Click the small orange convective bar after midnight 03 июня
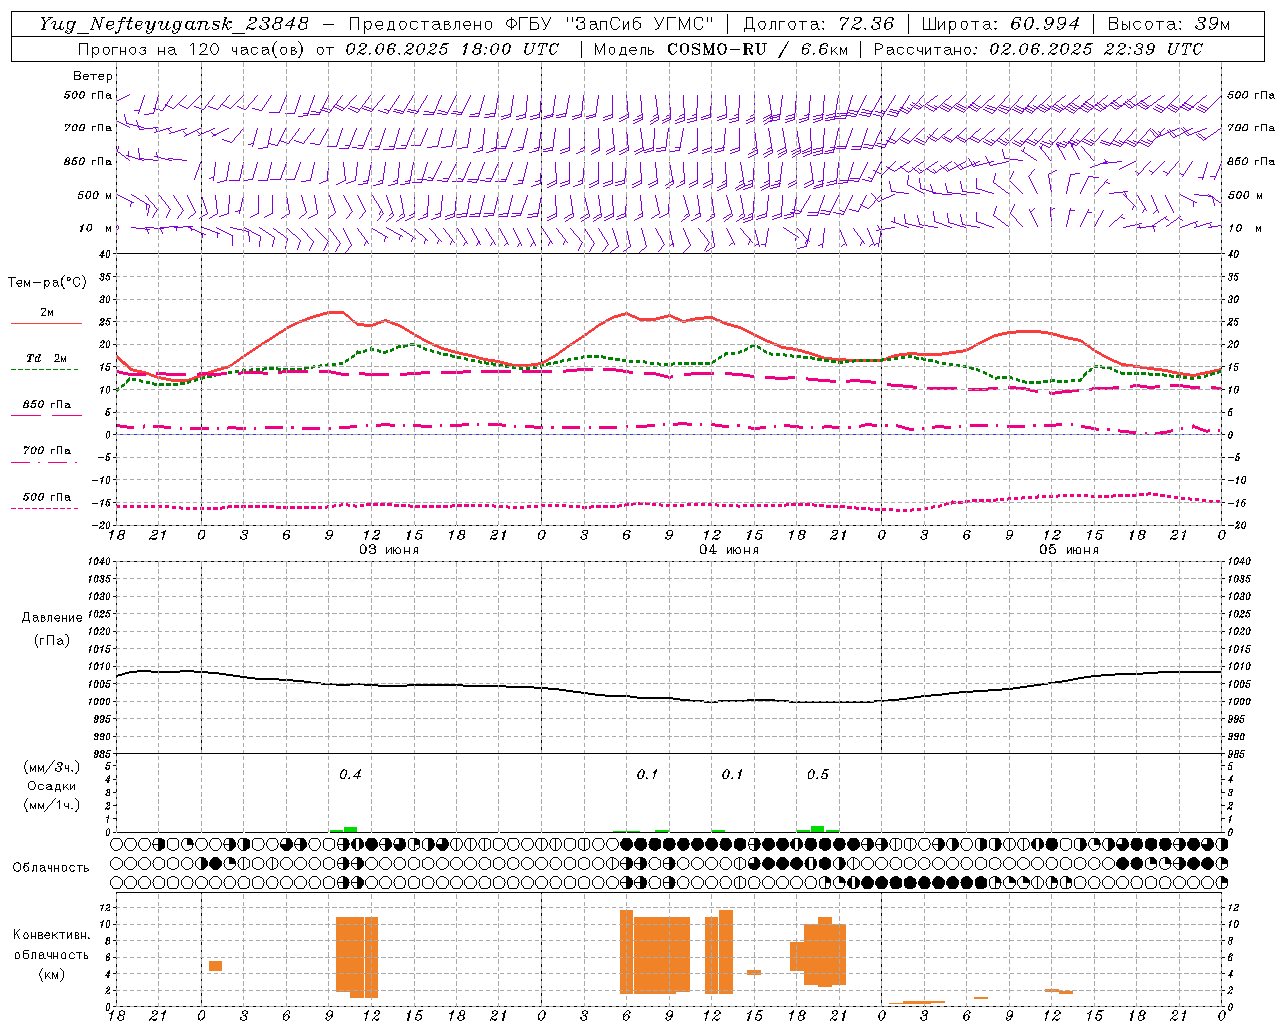Image resolution: width=1280 pixels, height=1024 pixels. tap(215, 965)
